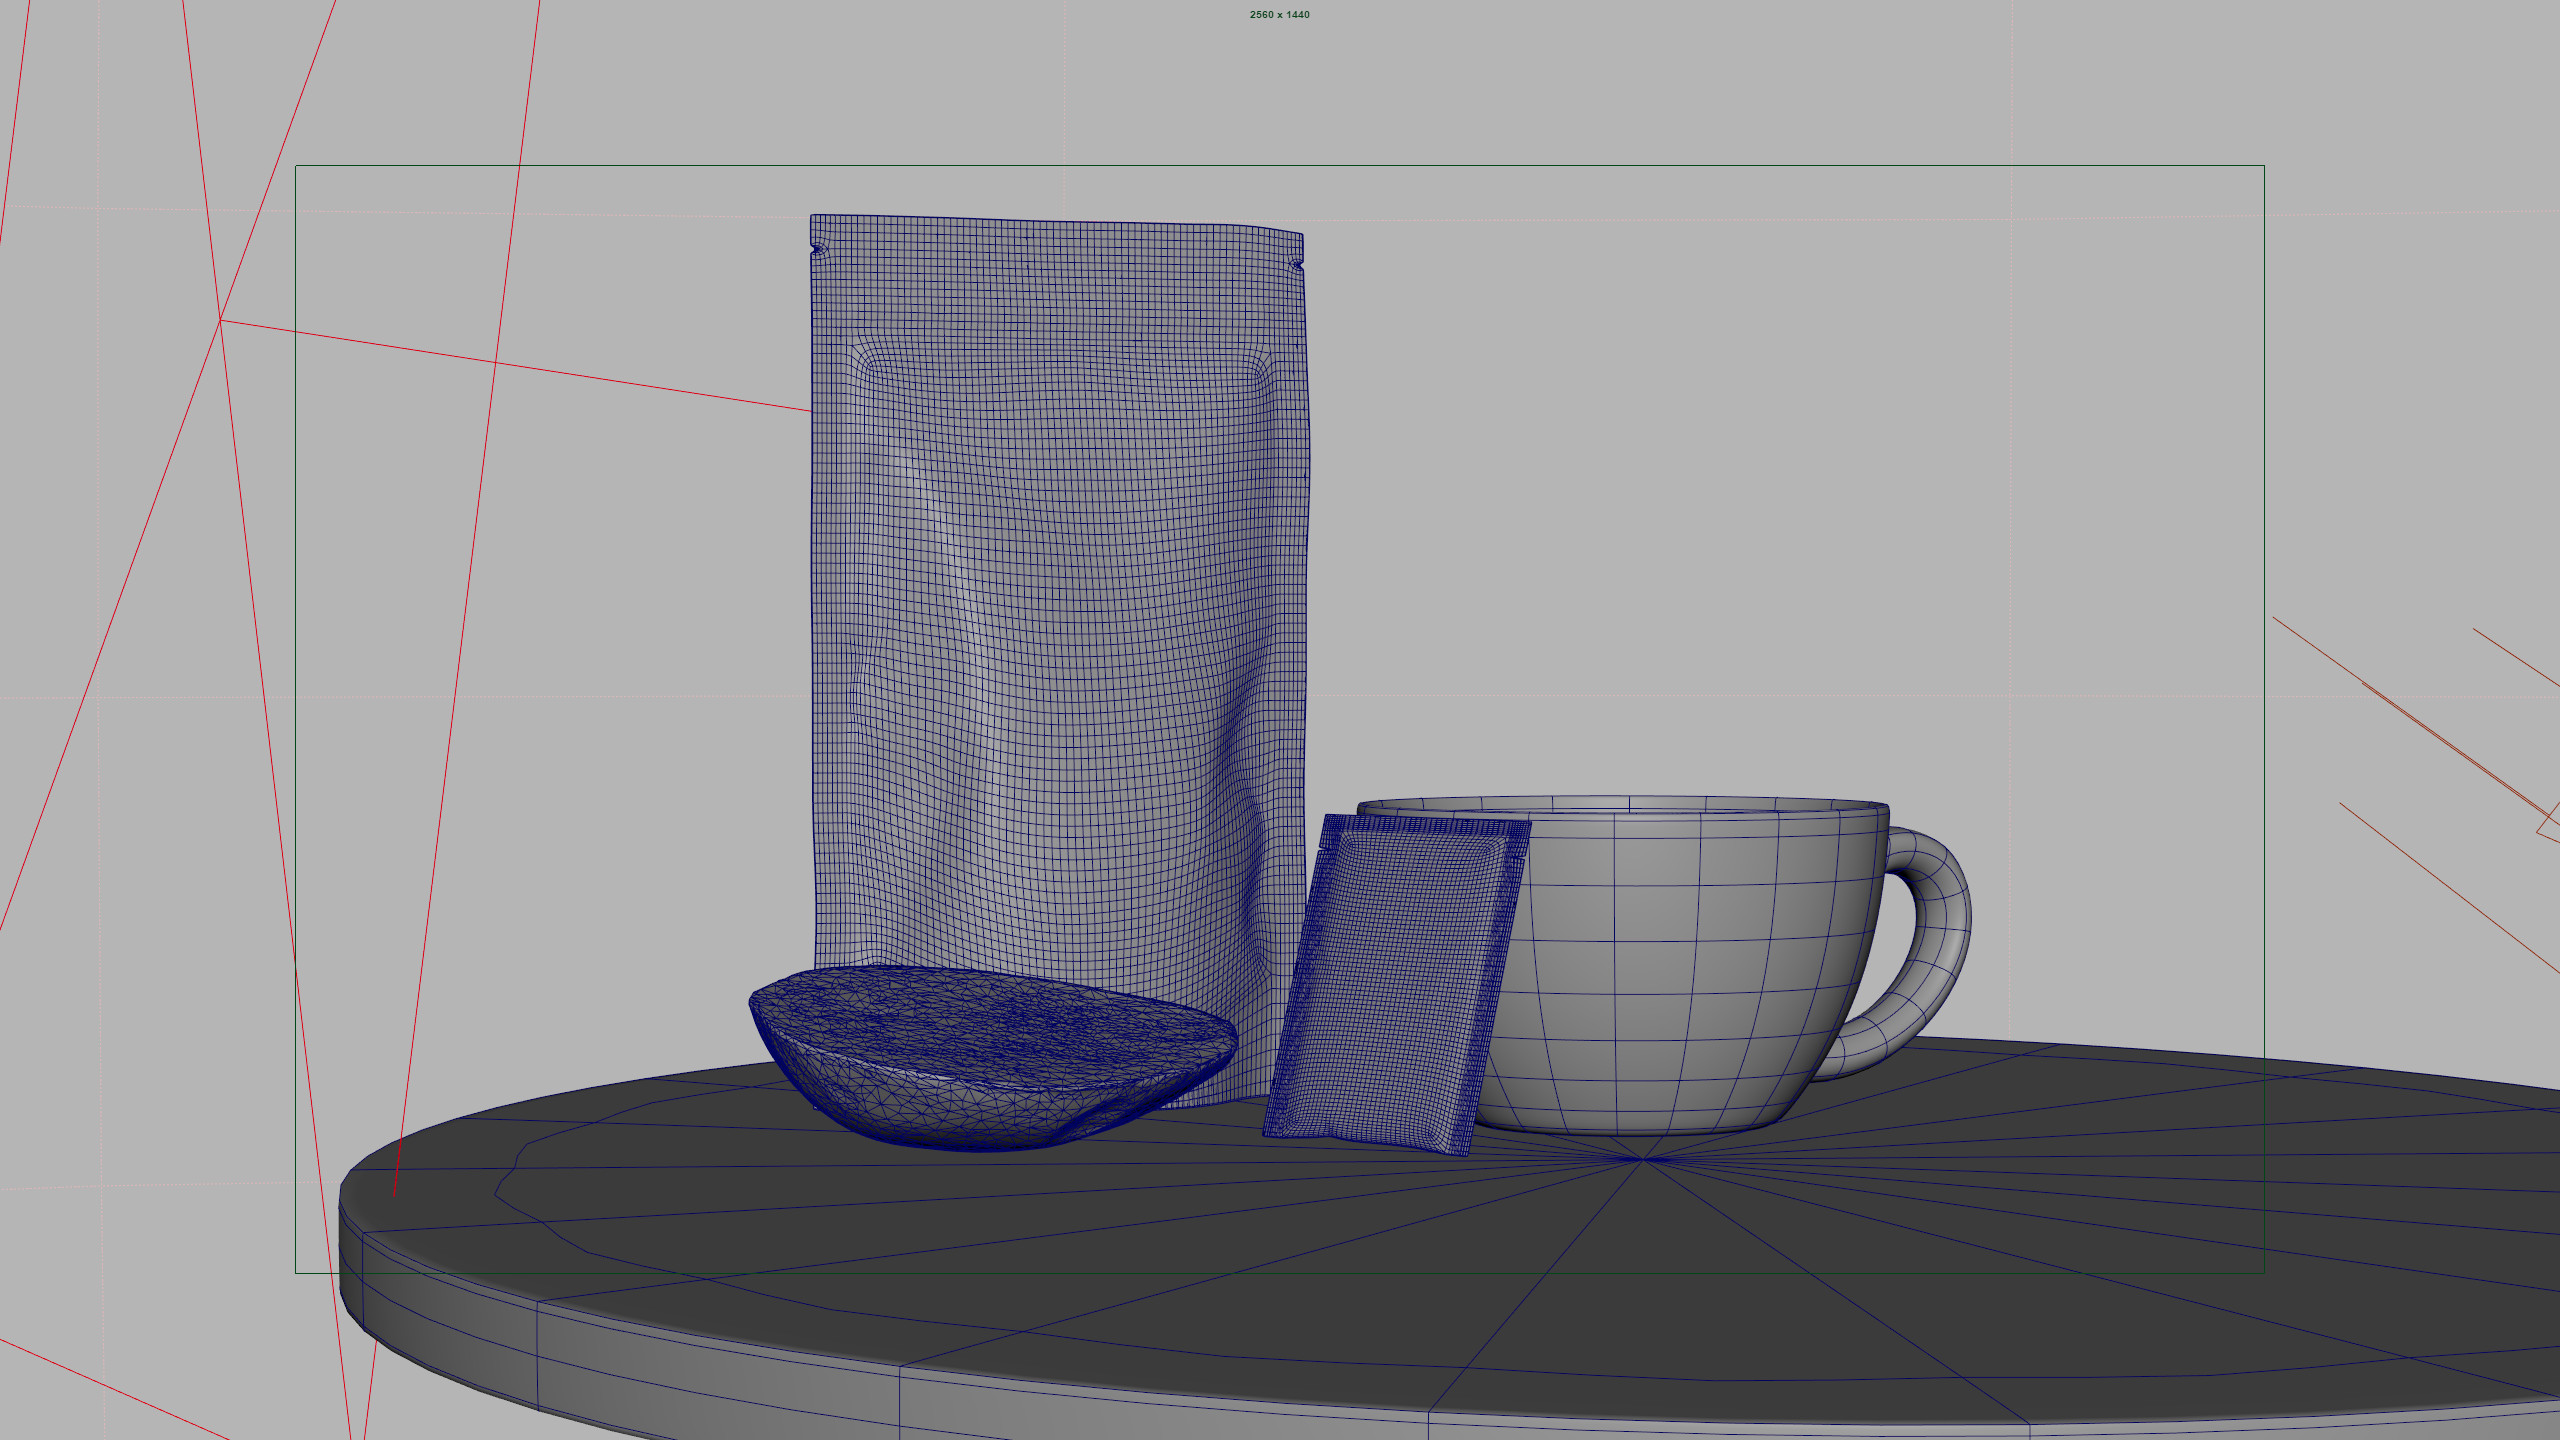This screenshot has width=2560, height=1440.
Task: Click empty gray background right of pouch
Action: point(1700,500)
